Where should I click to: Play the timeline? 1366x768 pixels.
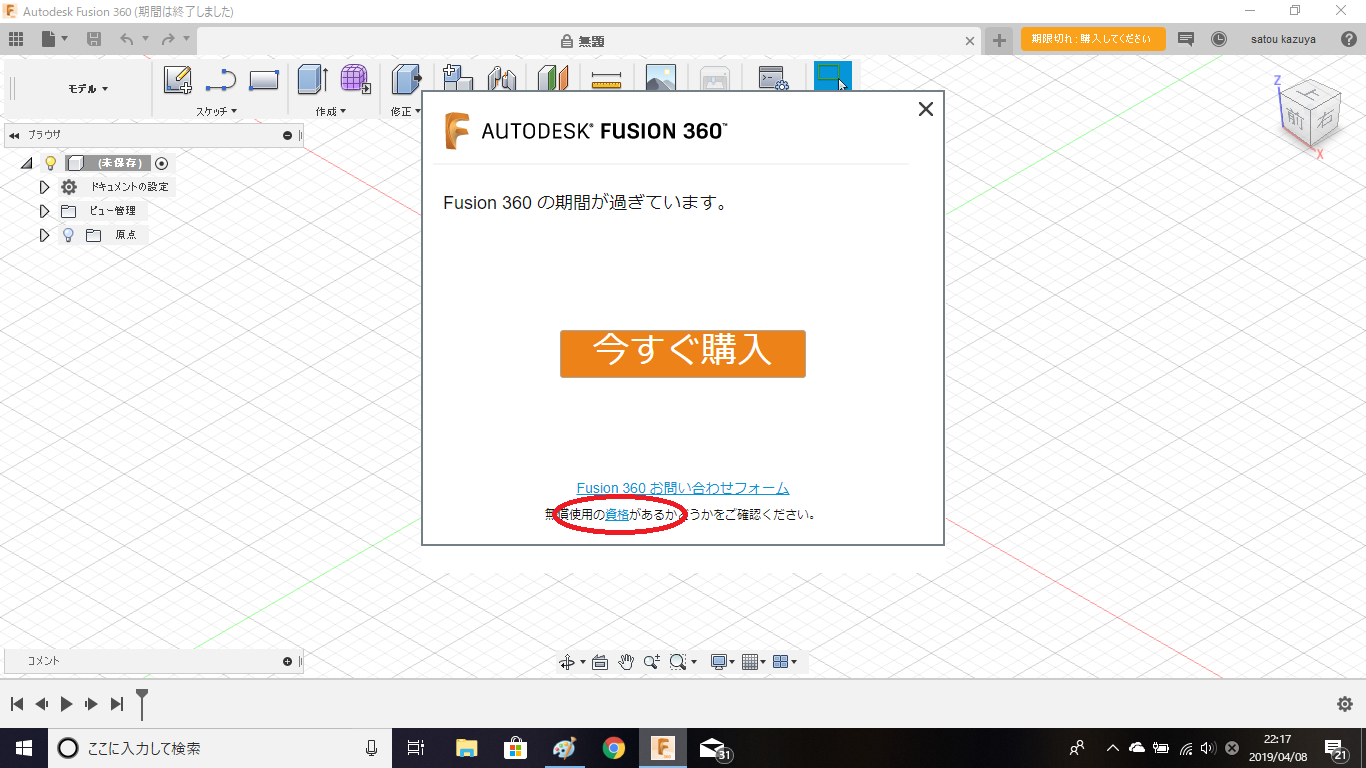click(x=66, y=704)
